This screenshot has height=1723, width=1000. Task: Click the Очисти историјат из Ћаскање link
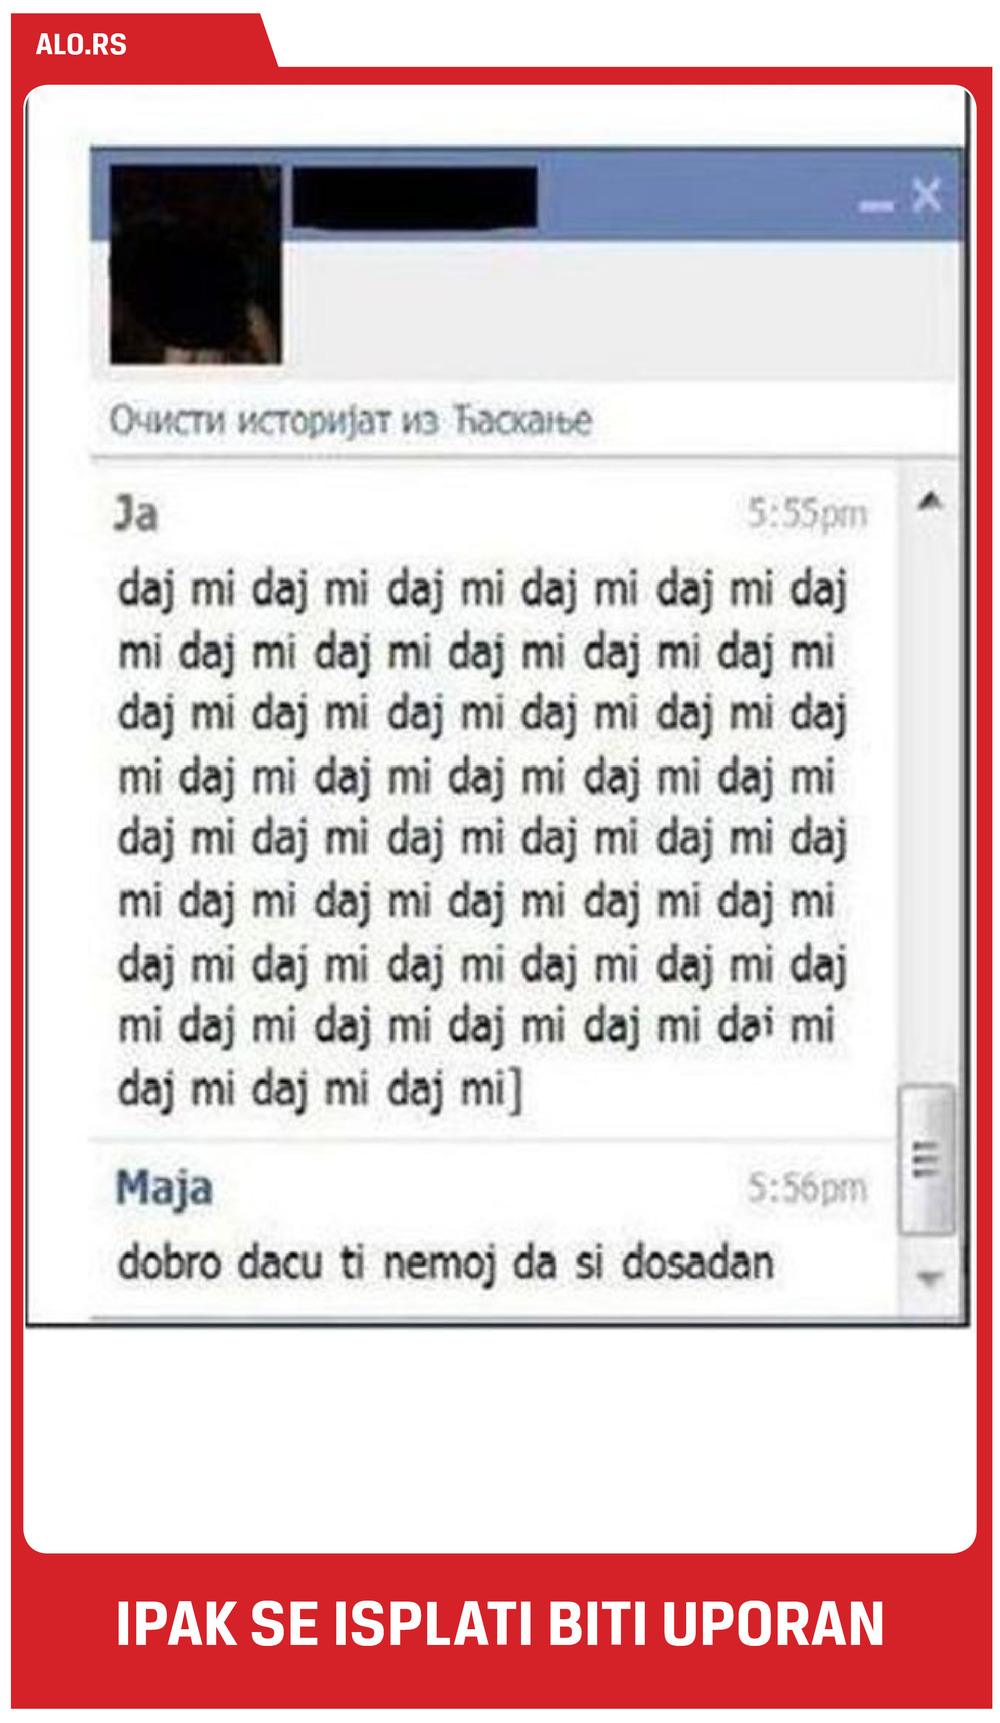pyautogui.click(x=350, y=420)
